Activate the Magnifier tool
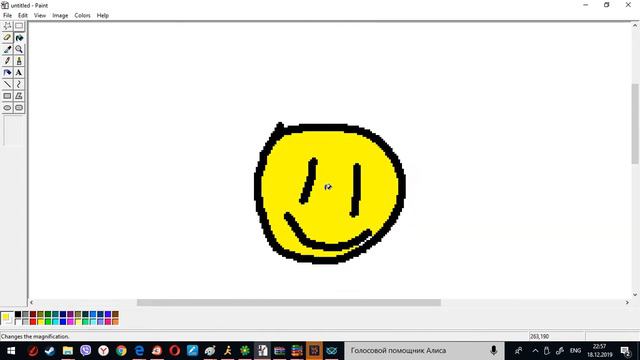640x360 pixels. [19, 49]
